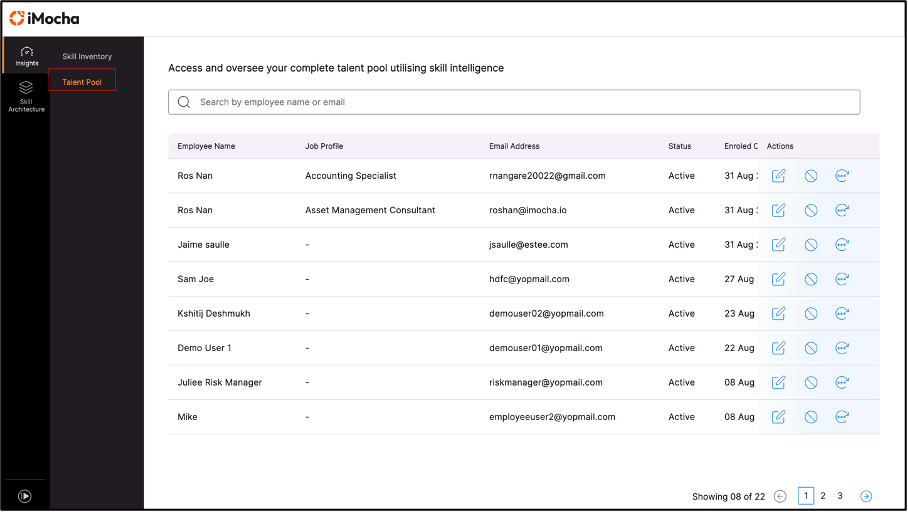Edit Kshitij Deshmukh's employee record
This screenshot has height=512, width=908.
pos(778,313)
